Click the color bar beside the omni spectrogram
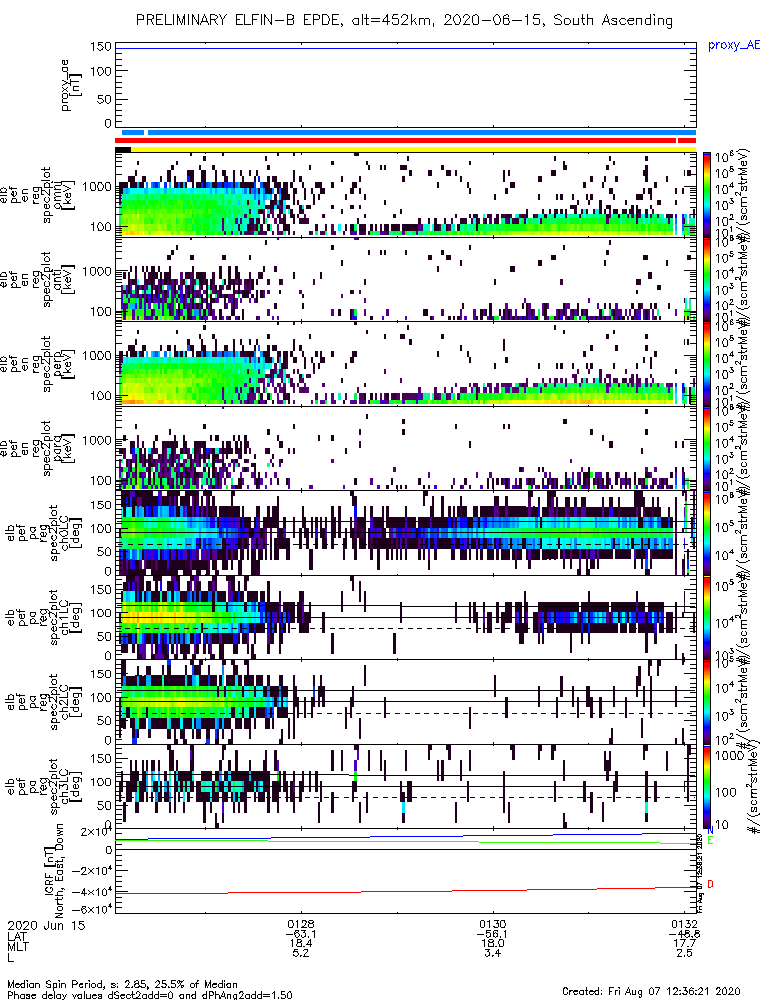The image size is (775, 1000). (707, 195)
